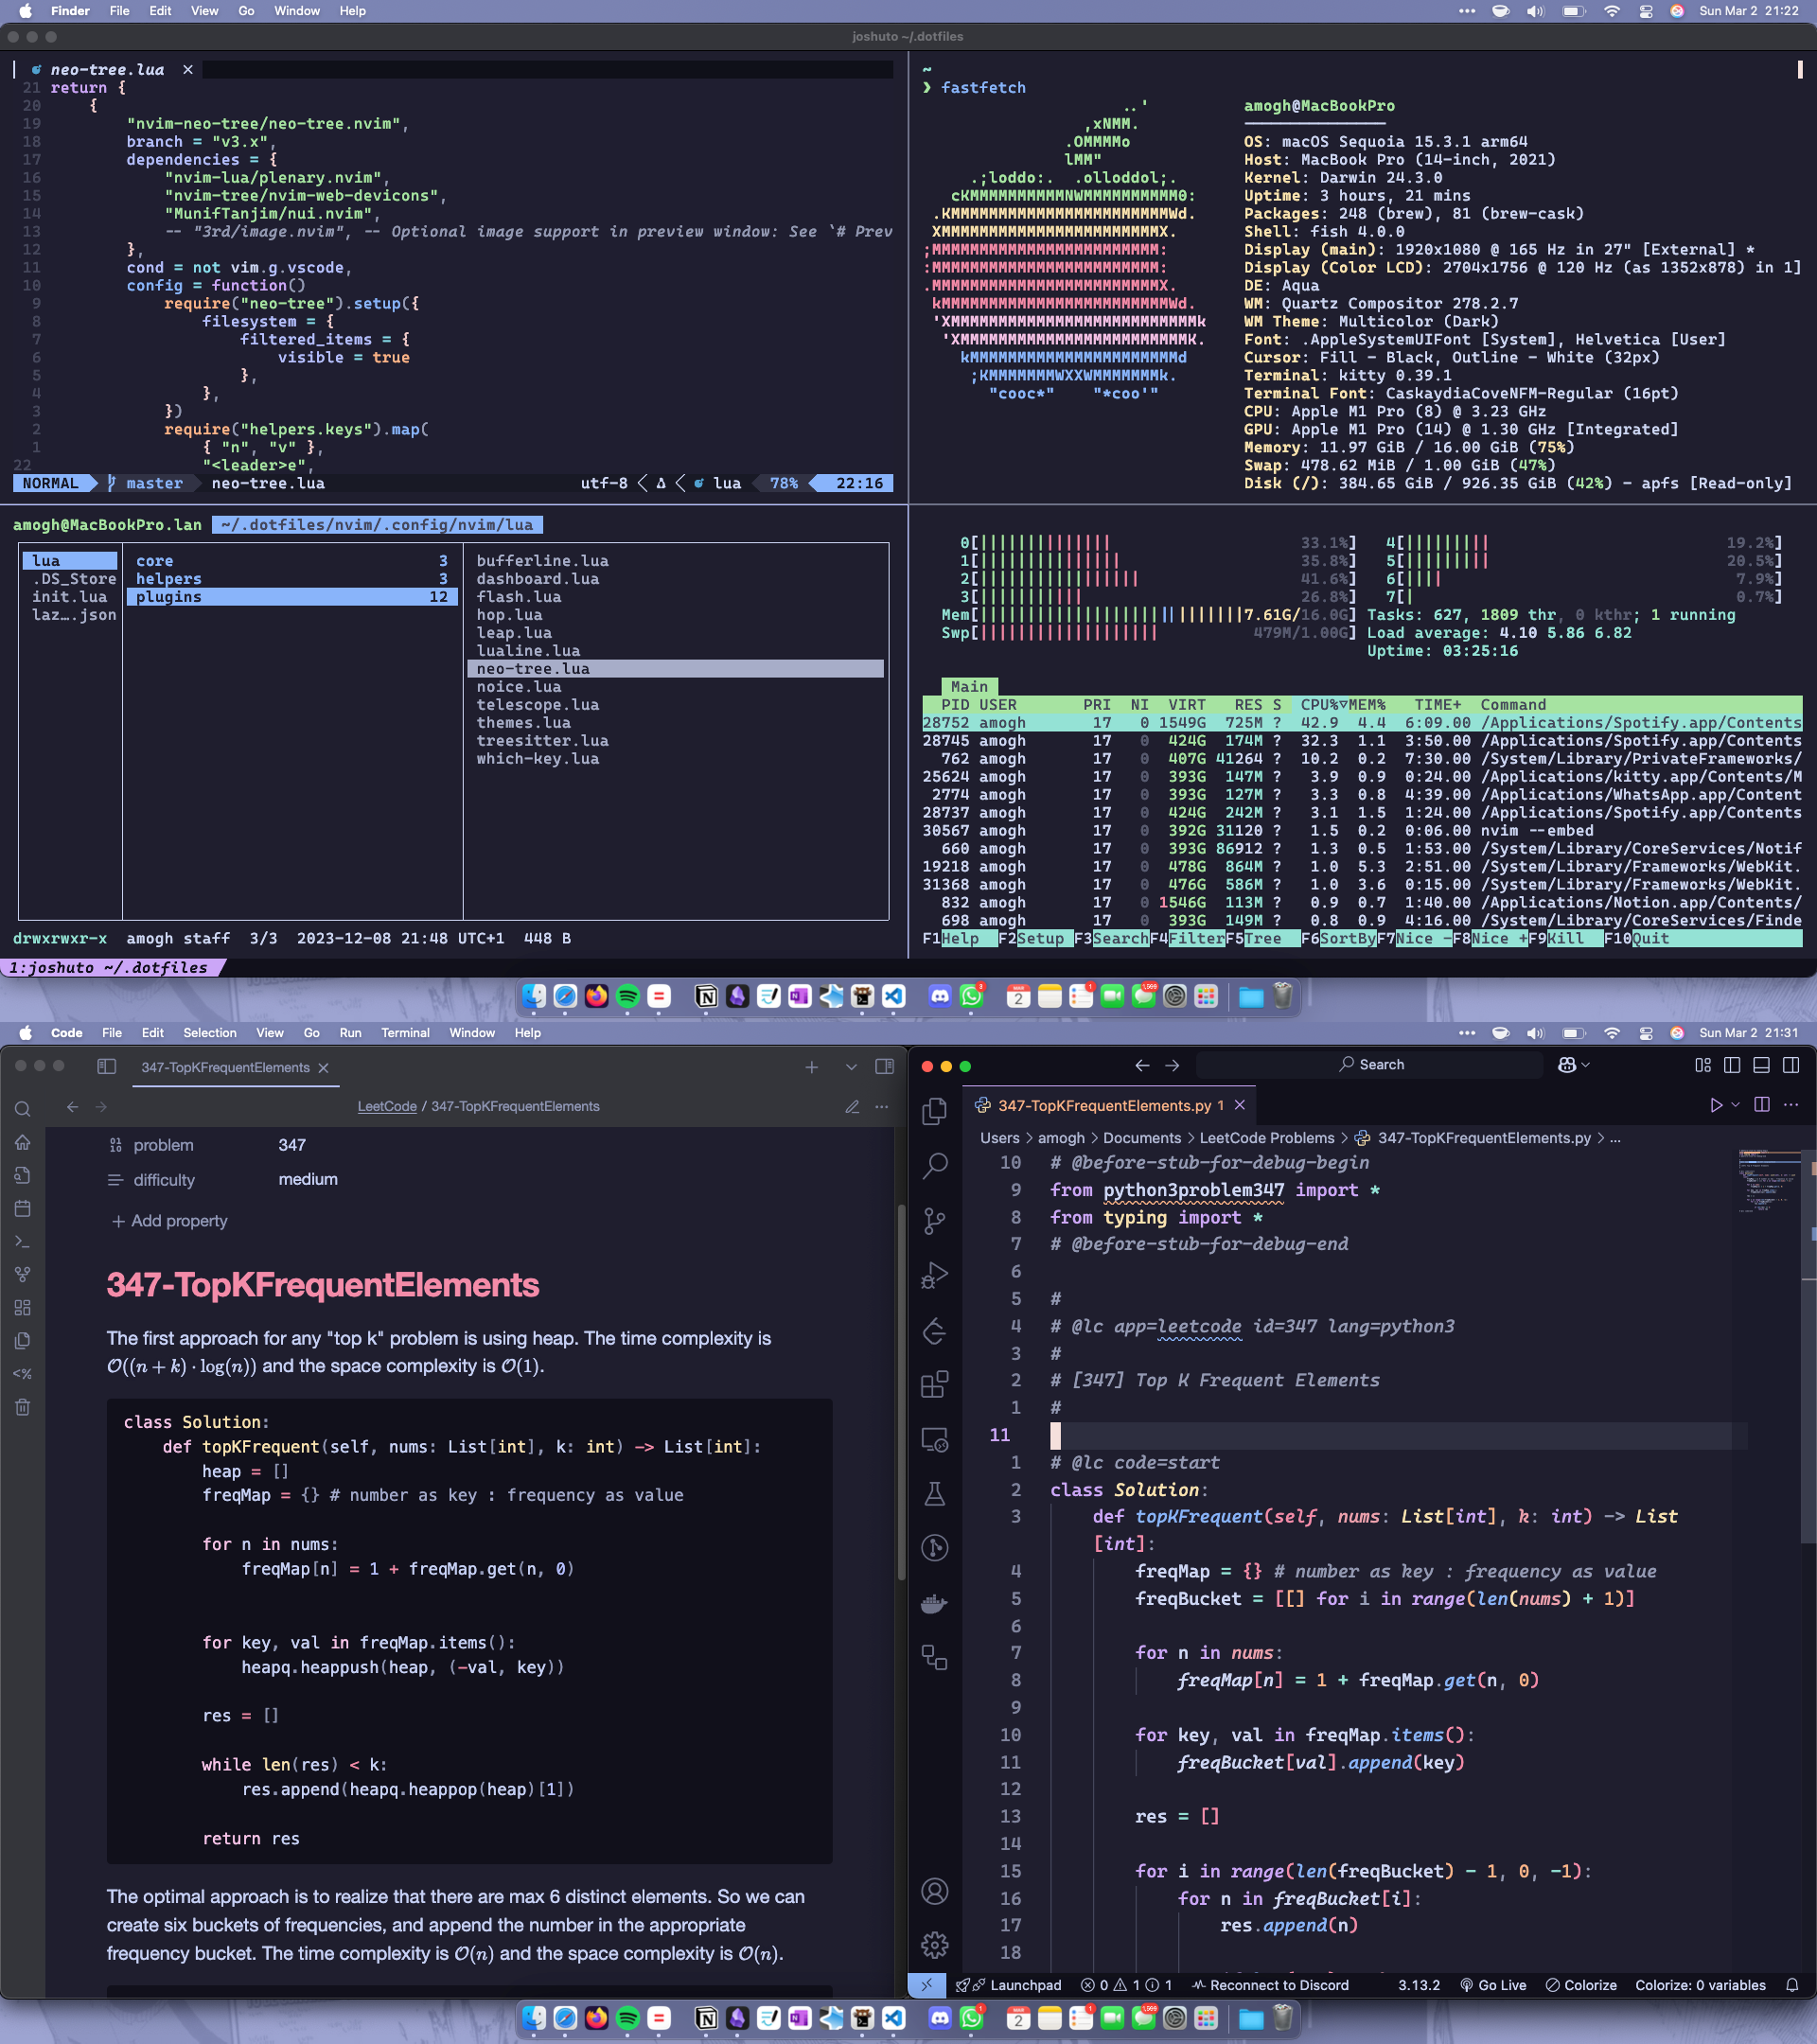This screenshot has height=2044, width=1817.
Task: Click the edit pencil icon in Obsidian note
Action: pos(852,1106)
